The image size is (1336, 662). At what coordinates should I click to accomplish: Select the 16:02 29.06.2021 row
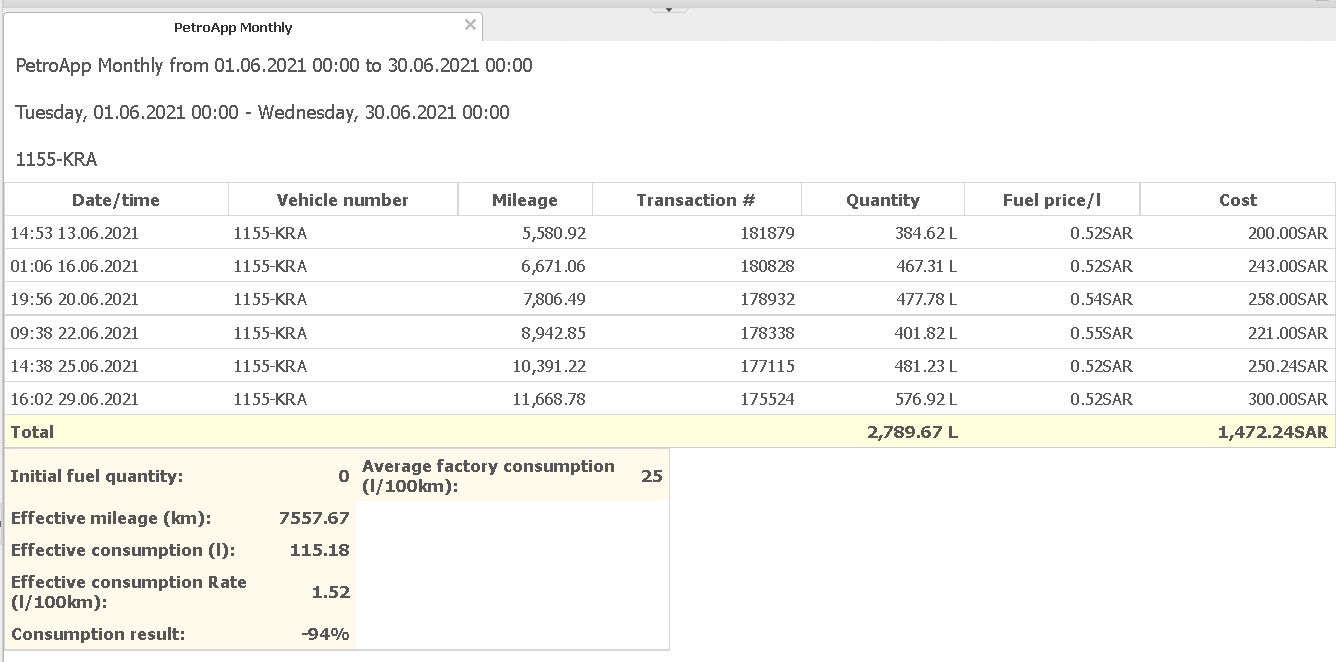coord(75,399)
